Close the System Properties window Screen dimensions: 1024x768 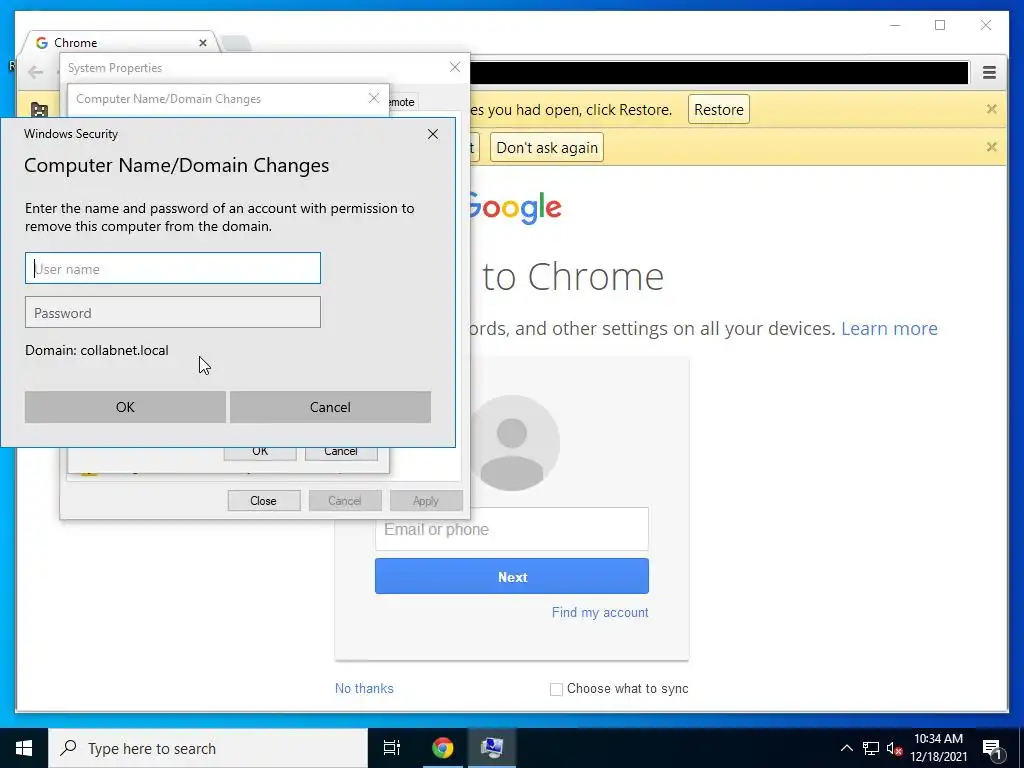tap(455, 67)
